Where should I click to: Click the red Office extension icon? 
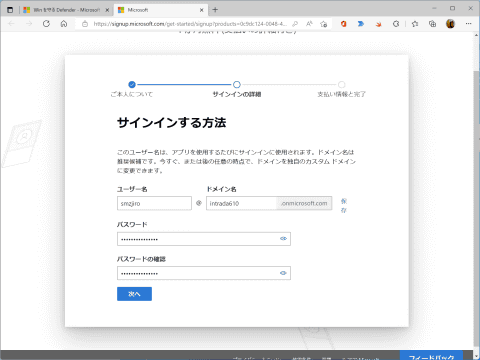[343, 24]
